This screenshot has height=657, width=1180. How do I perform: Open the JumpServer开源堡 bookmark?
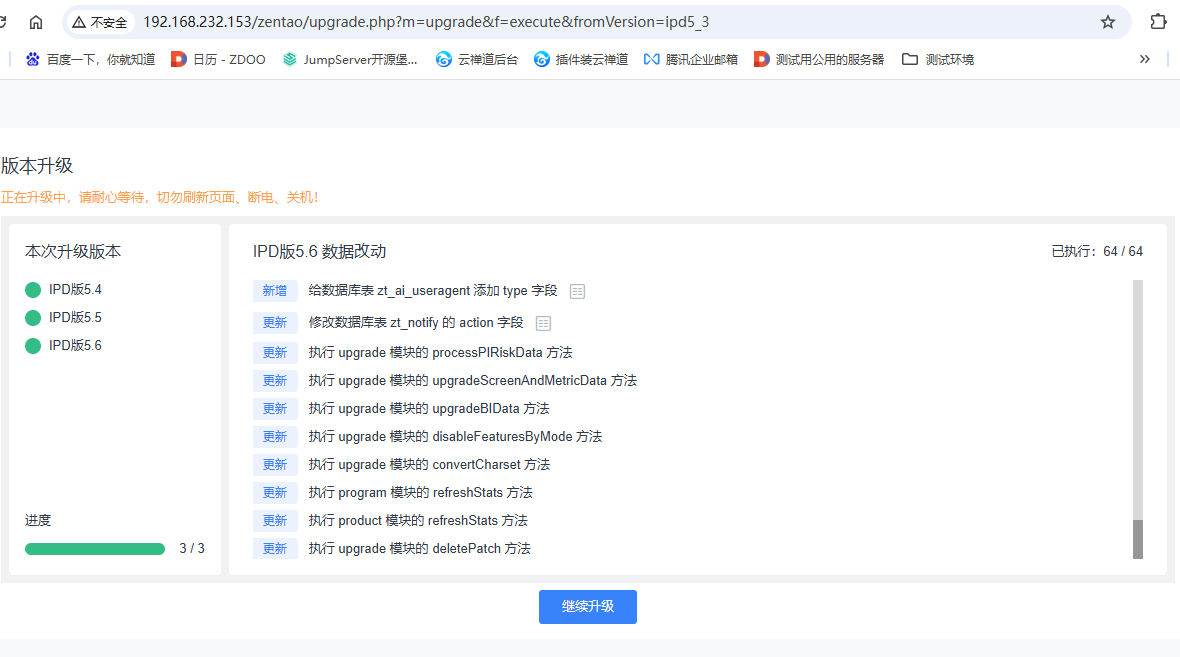pos(350,59)
